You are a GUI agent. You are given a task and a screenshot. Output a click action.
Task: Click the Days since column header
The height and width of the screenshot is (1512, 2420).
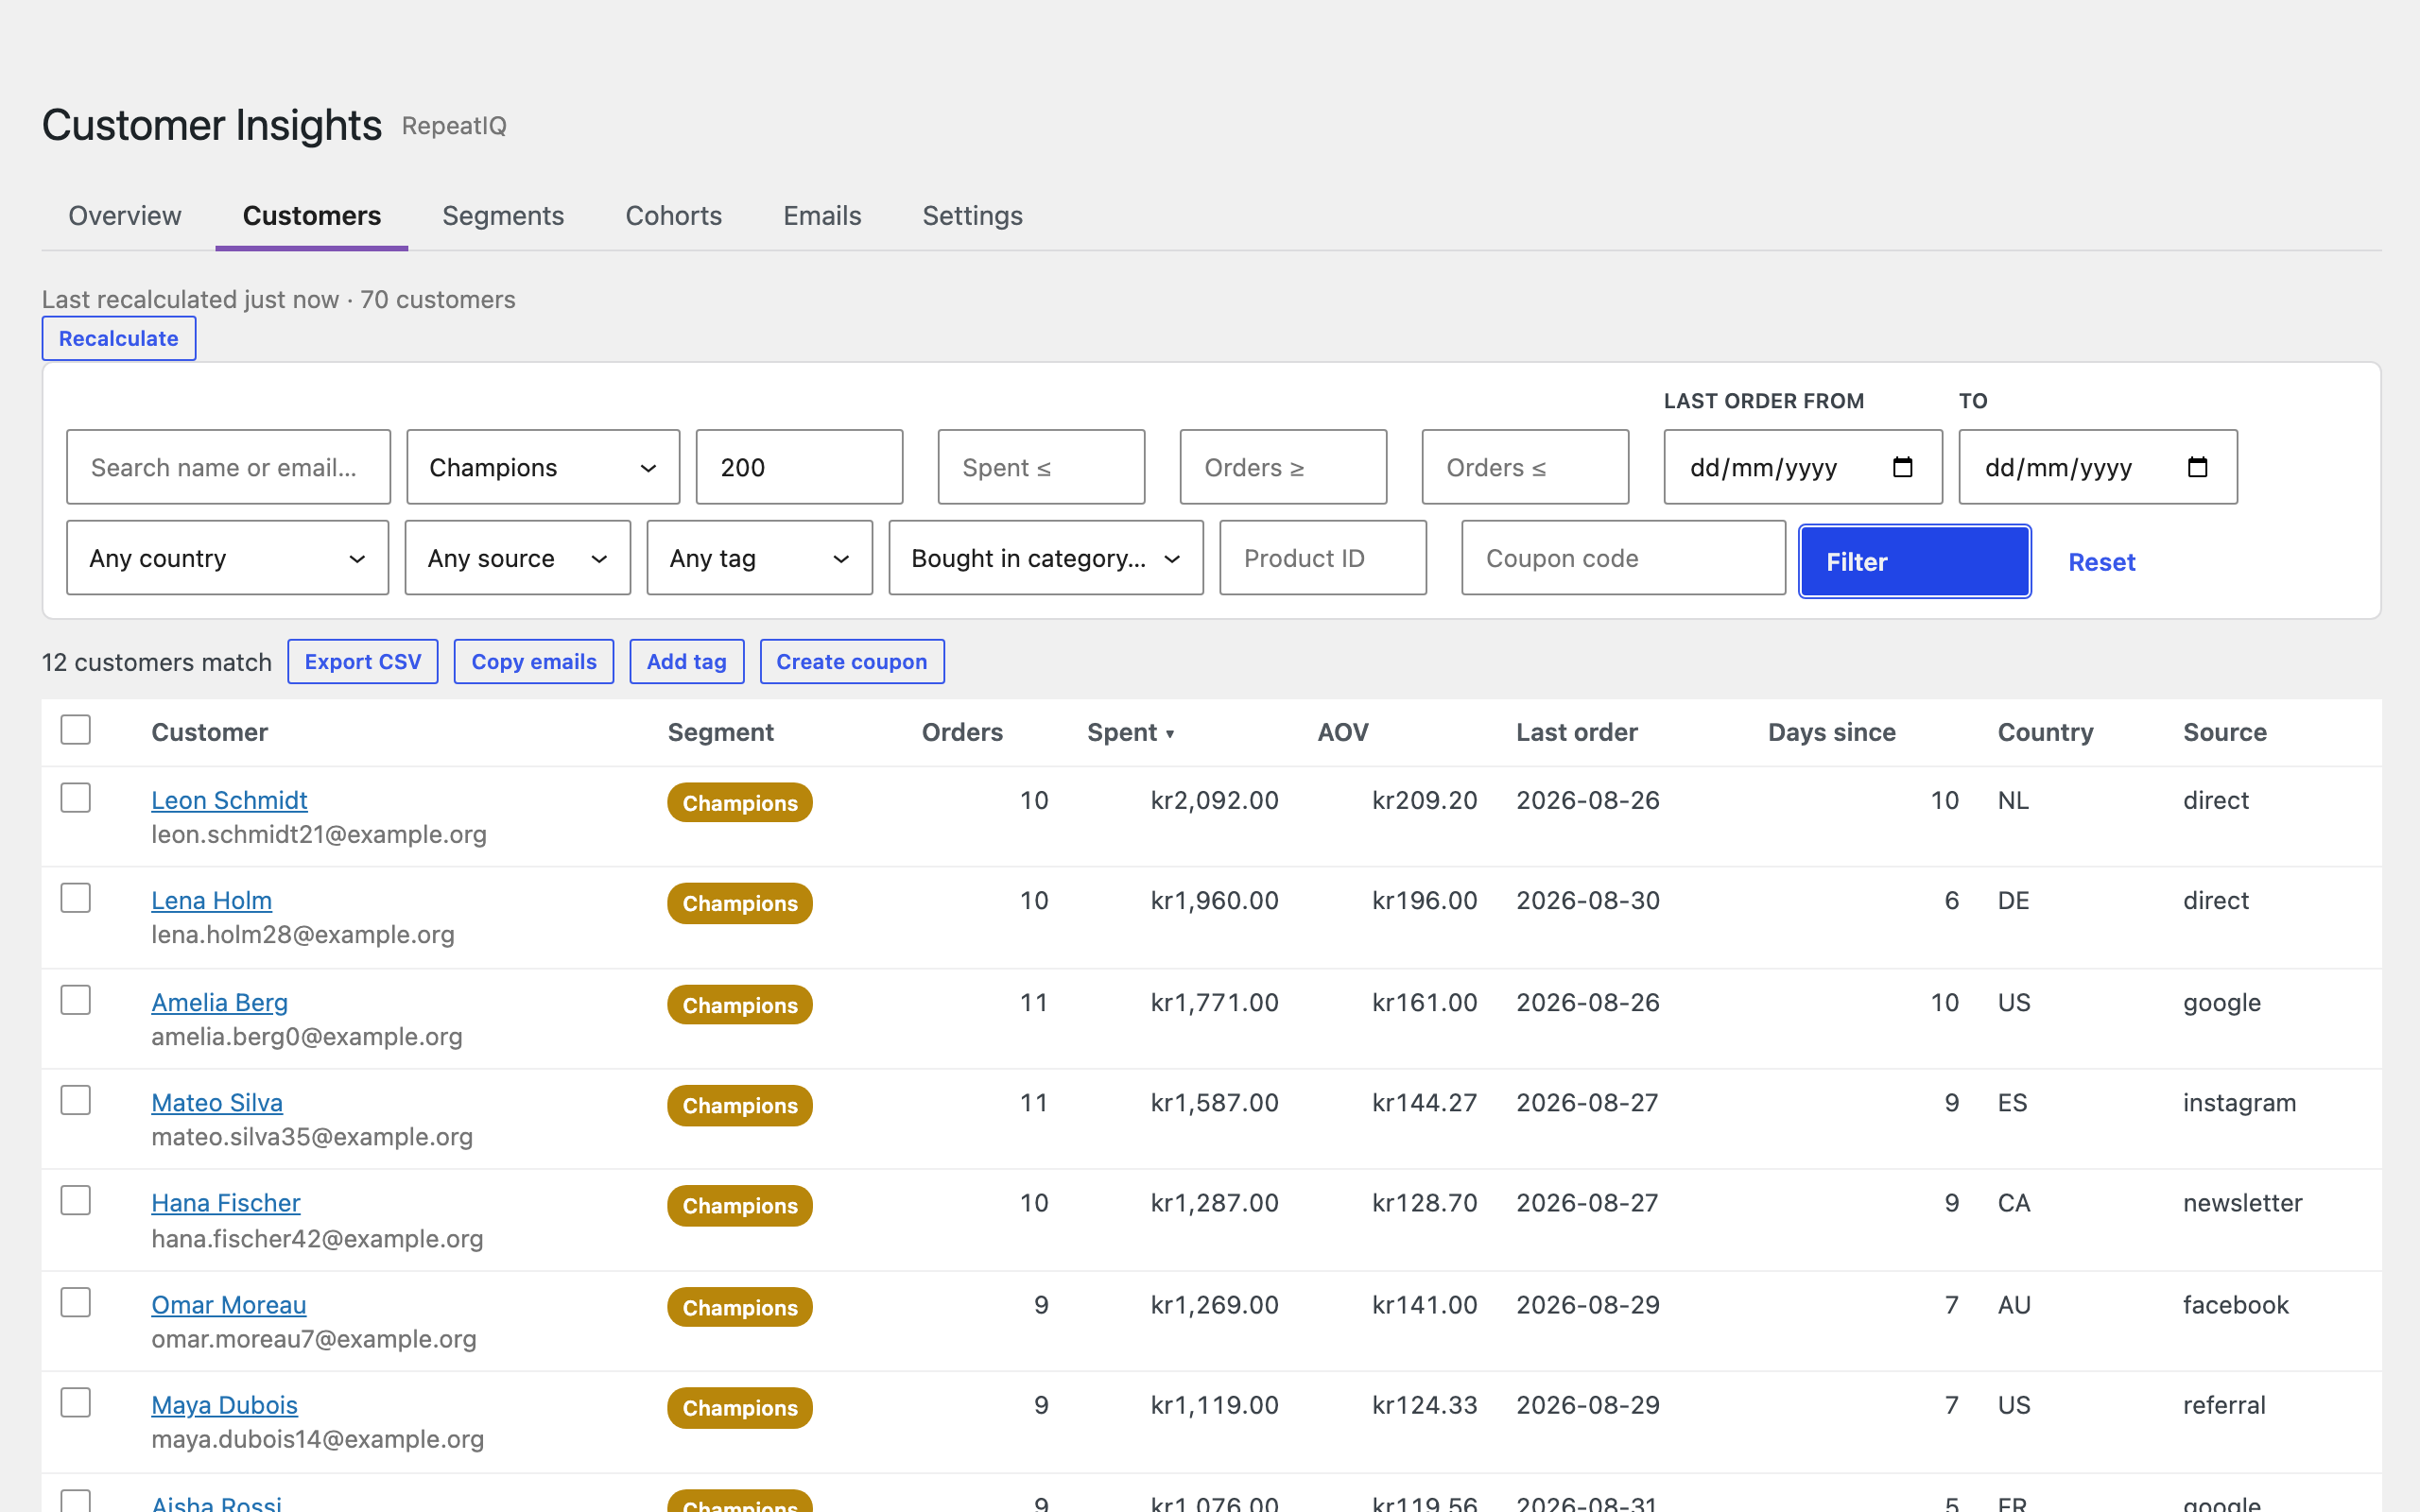(1832, 732)
